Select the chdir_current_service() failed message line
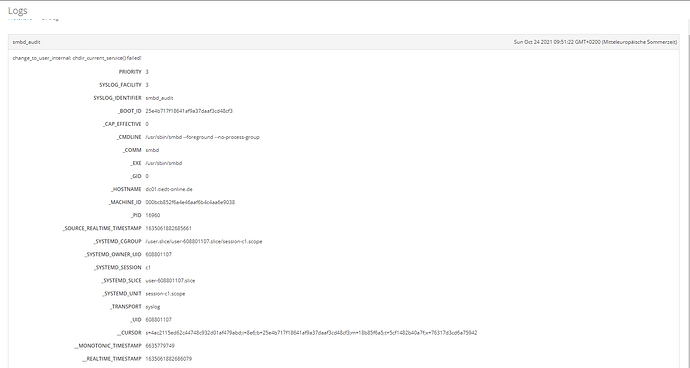690x368 pixels. pyautogui.click(x=77, y=58)
